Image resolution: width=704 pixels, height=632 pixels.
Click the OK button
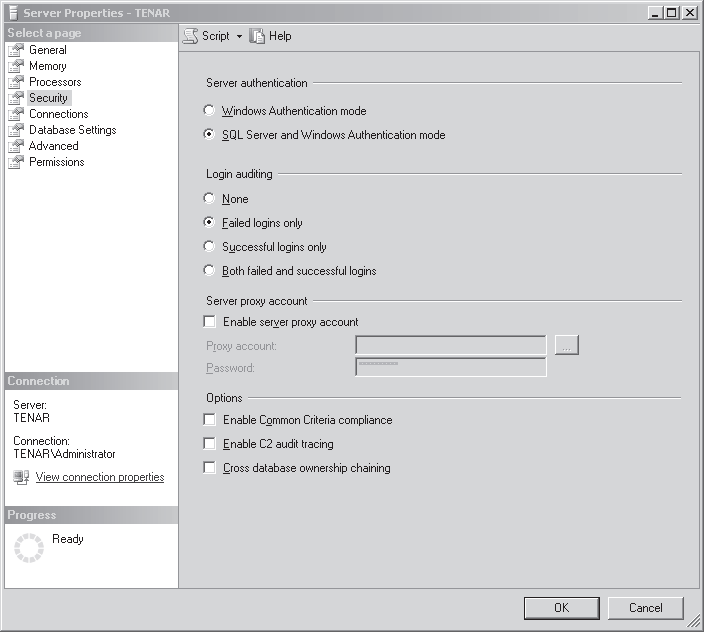click(561, 608)
